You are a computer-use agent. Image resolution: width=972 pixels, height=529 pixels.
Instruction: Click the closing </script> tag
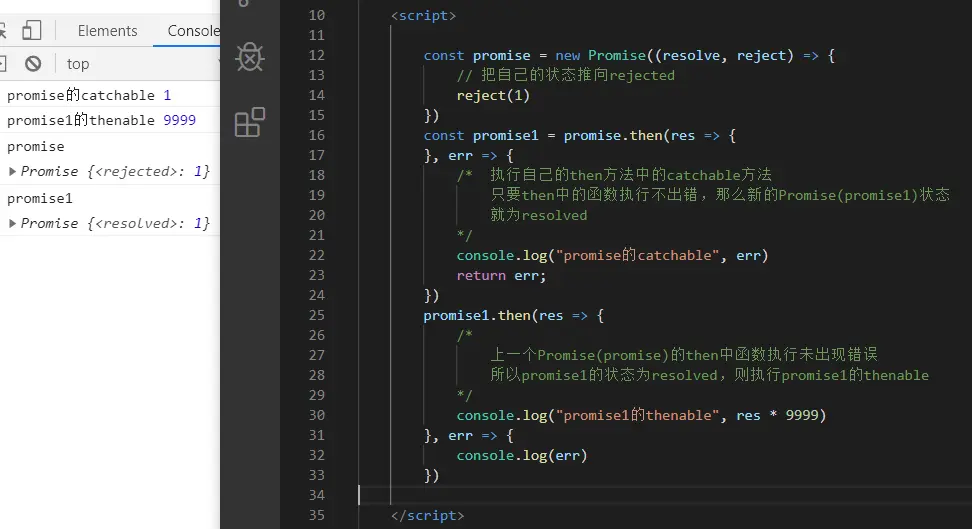click(427, 515)
